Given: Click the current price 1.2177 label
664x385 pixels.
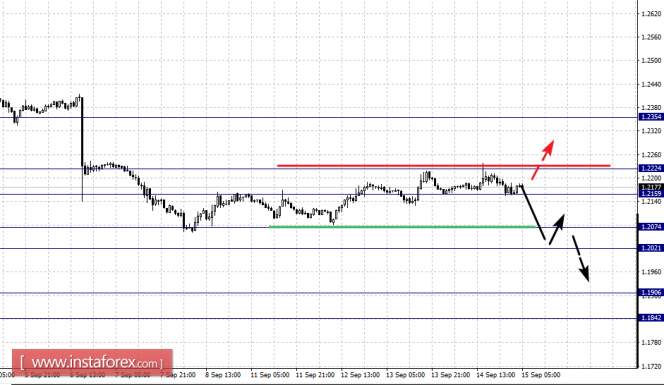Looking at the screenshot, I should tap(651, 187).
